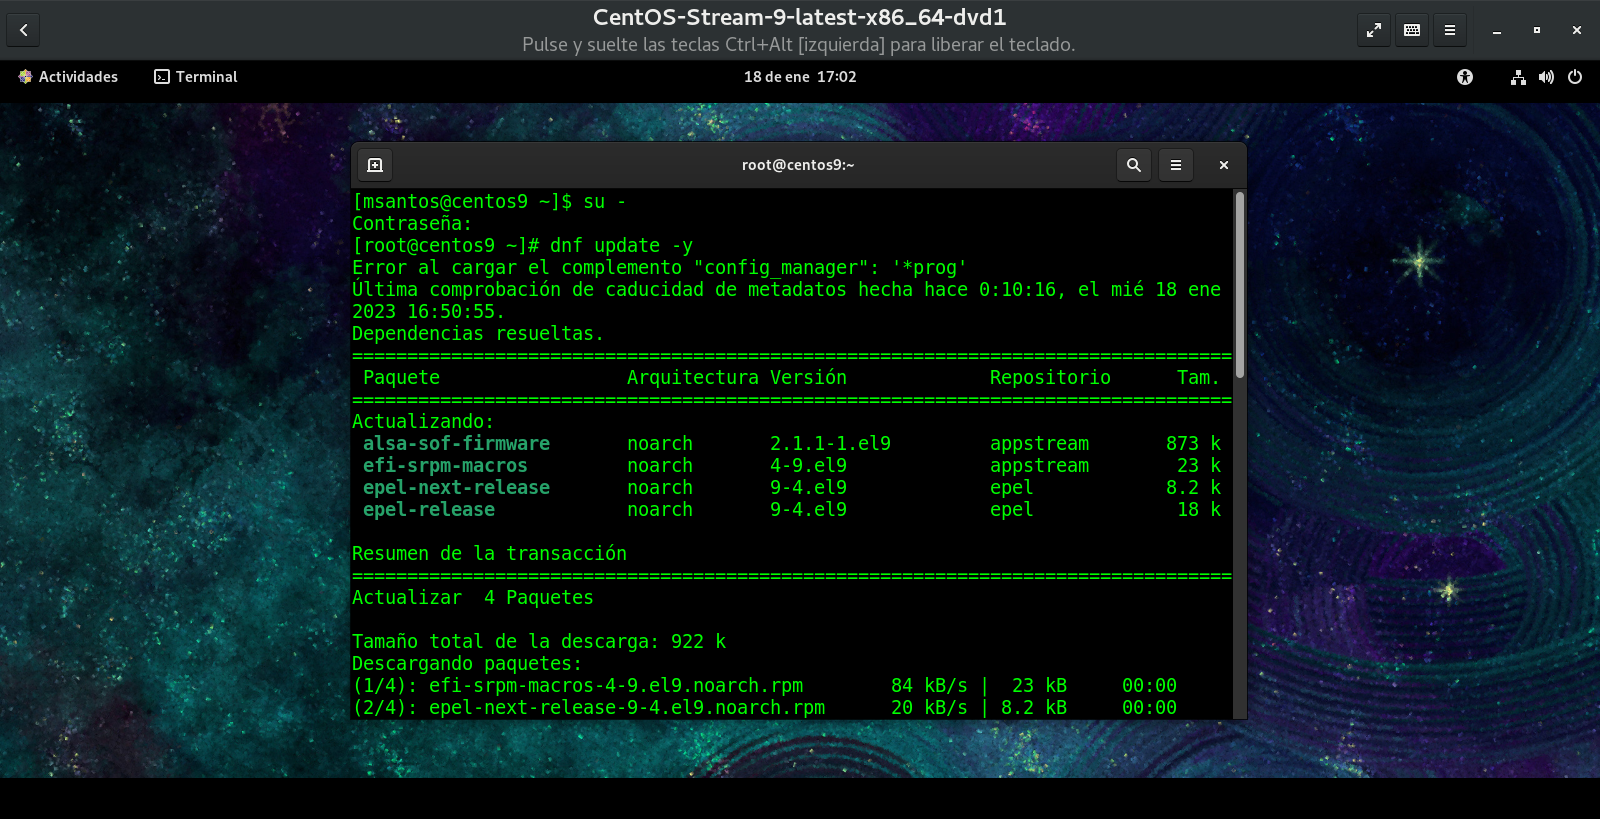Screen dimensions: 1600x819
Task: Enter fullscreen mode for the virtual machine
Action: pos(1374,30)
